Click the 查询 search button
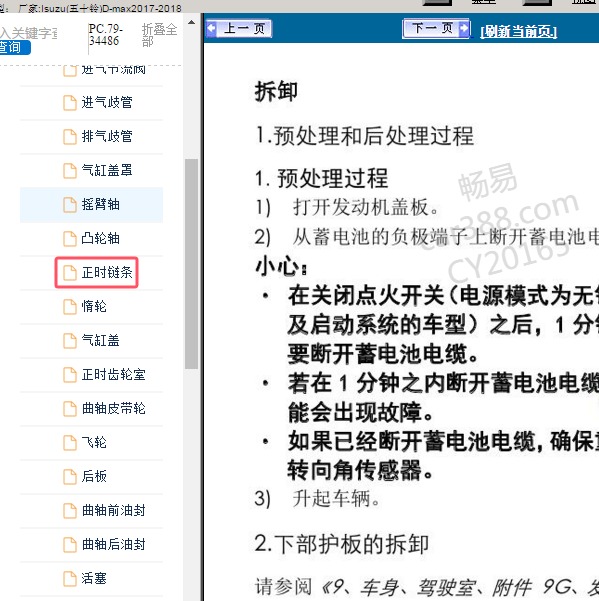The height and width of the screenshot is (601, 599). [x=15, y=47]
